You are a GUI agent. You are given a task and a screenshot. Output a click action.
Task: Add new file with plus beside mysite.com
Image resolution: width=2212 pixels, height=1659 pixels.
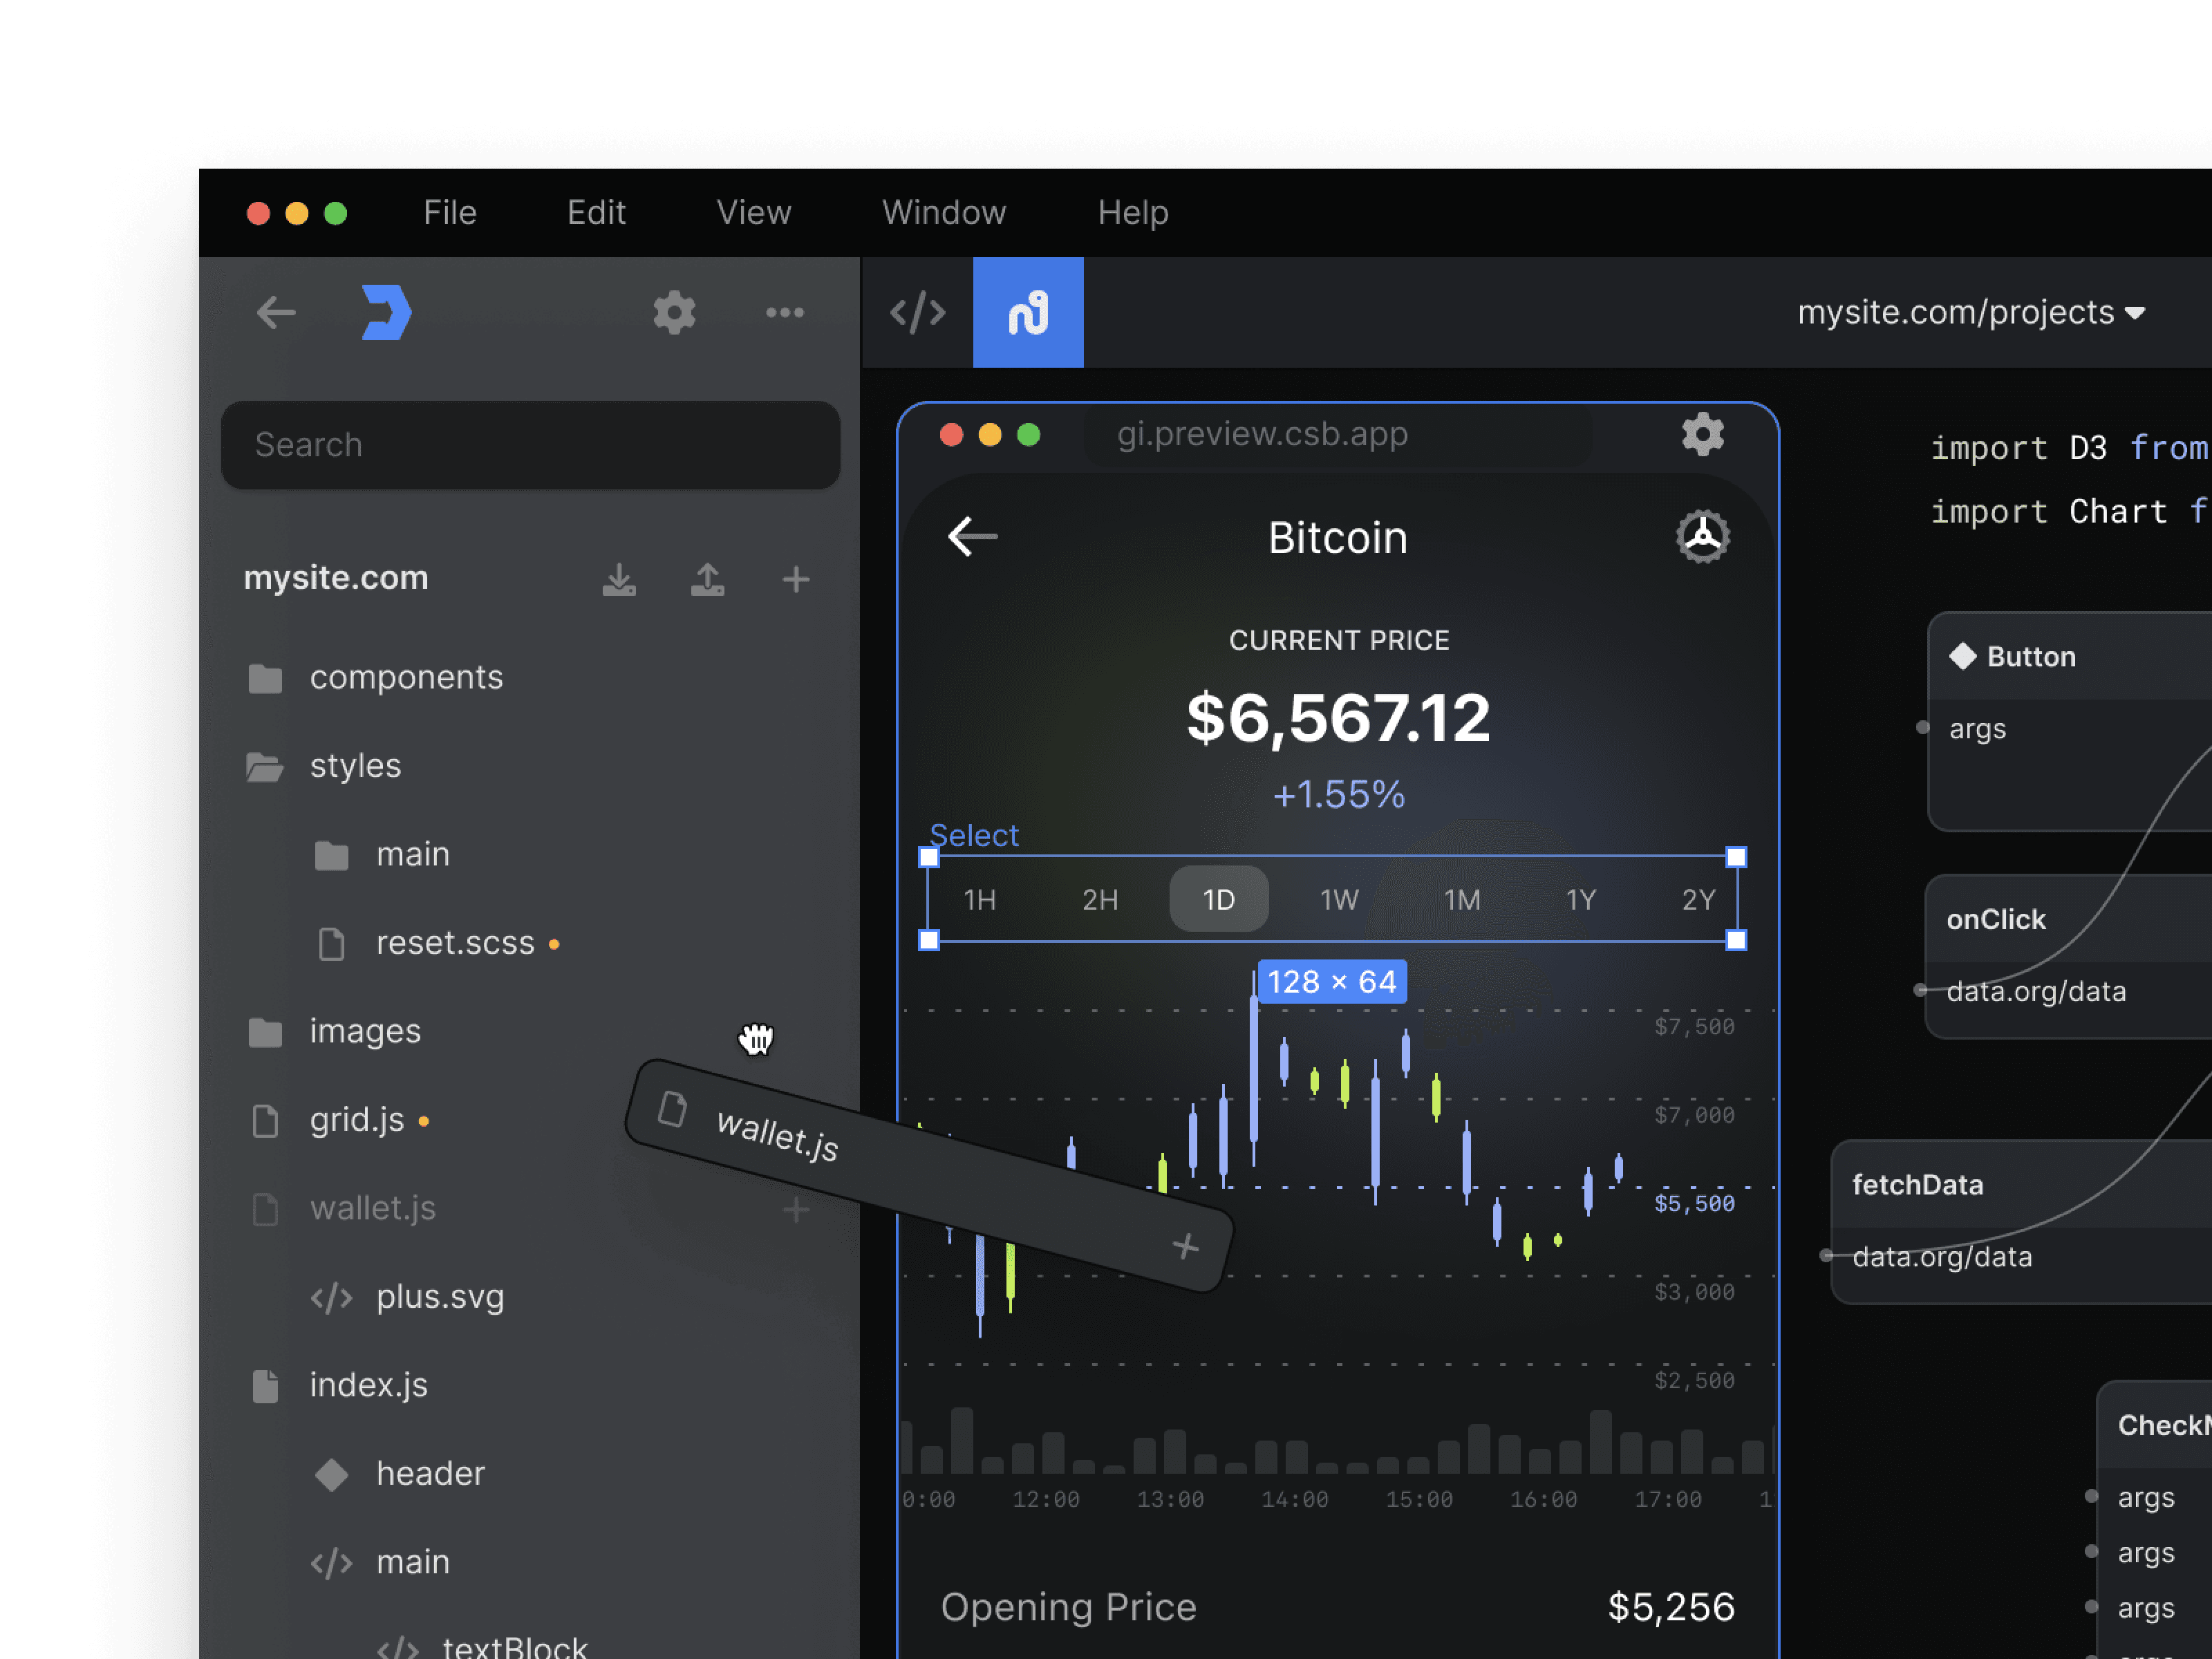[796, 579]
